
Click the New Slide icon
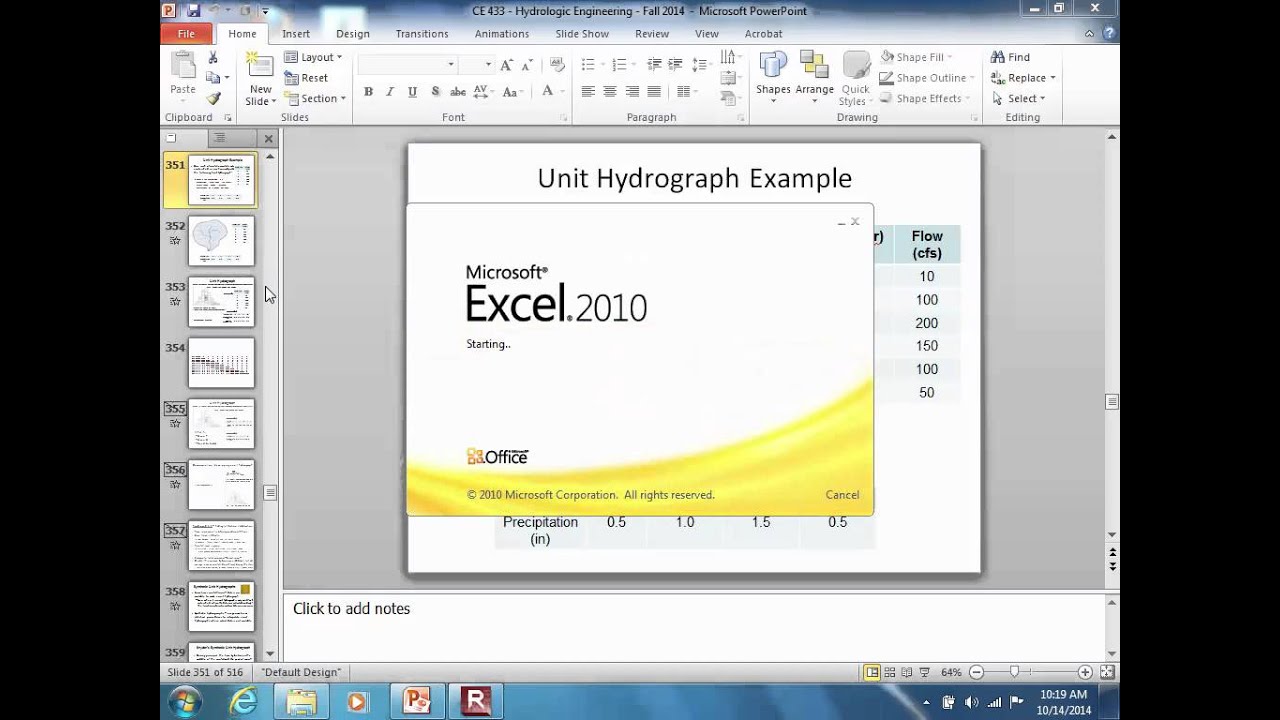[260, 65]
